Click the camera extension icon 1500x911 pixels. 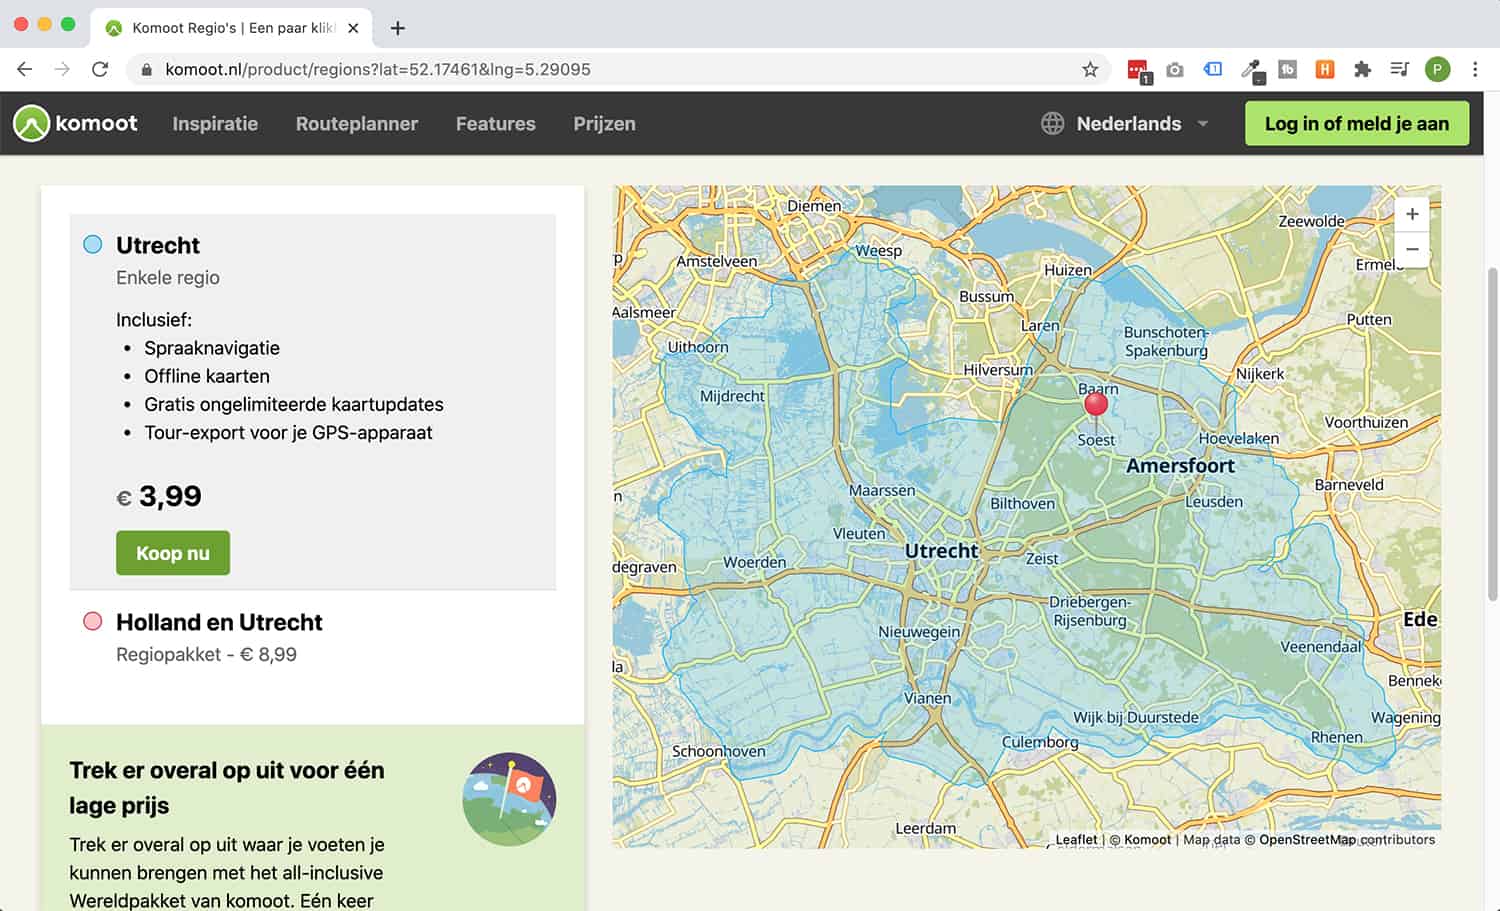tap(1175, 69)
